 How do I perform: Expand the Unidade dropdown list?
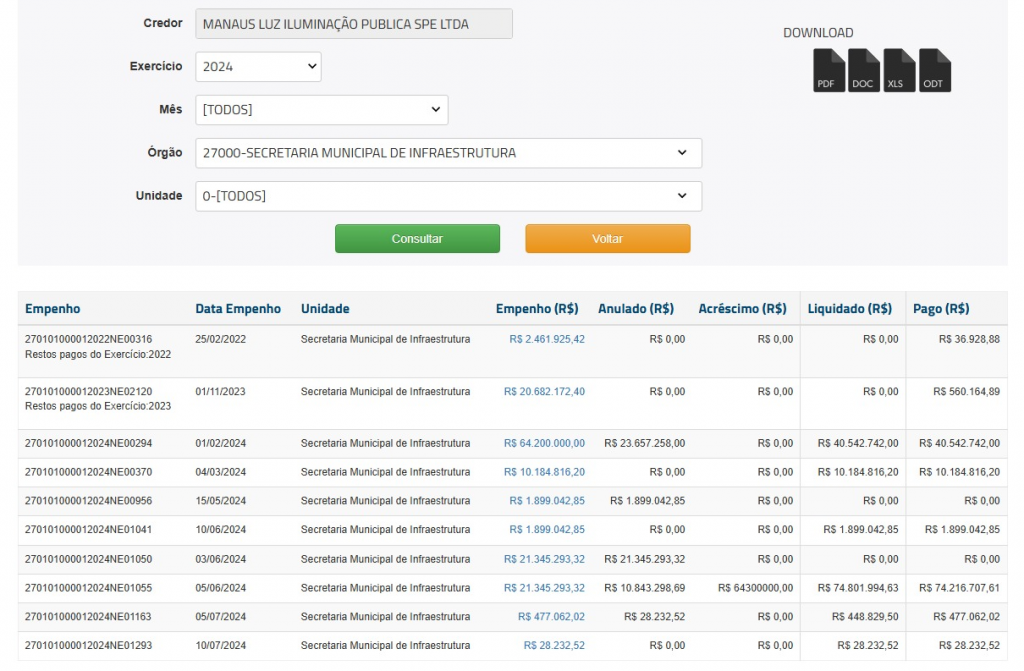[x=448, y=196]
